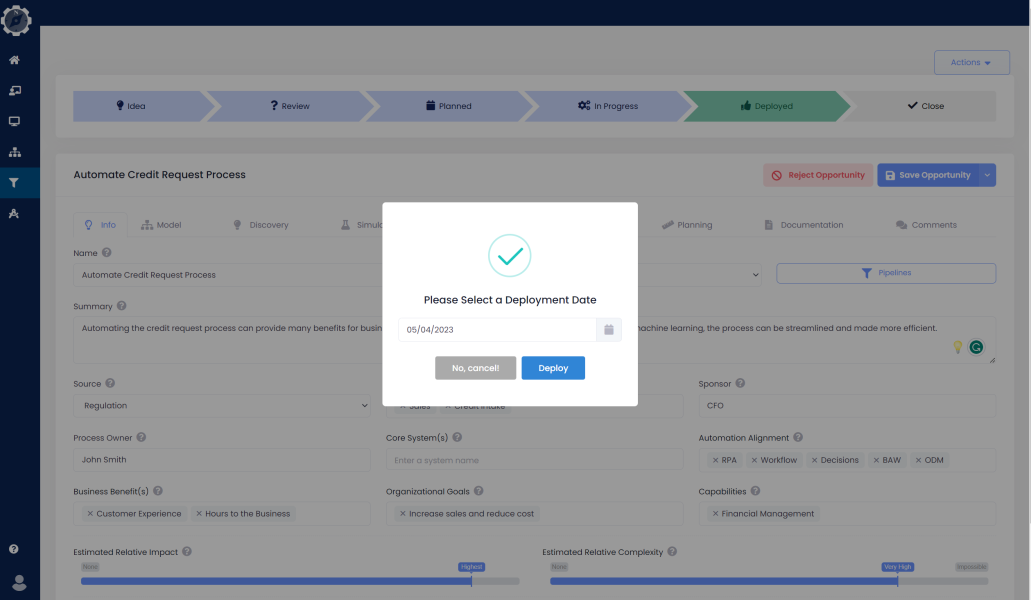Click the Grammarly icon in the Summary field

click(978, 347)
